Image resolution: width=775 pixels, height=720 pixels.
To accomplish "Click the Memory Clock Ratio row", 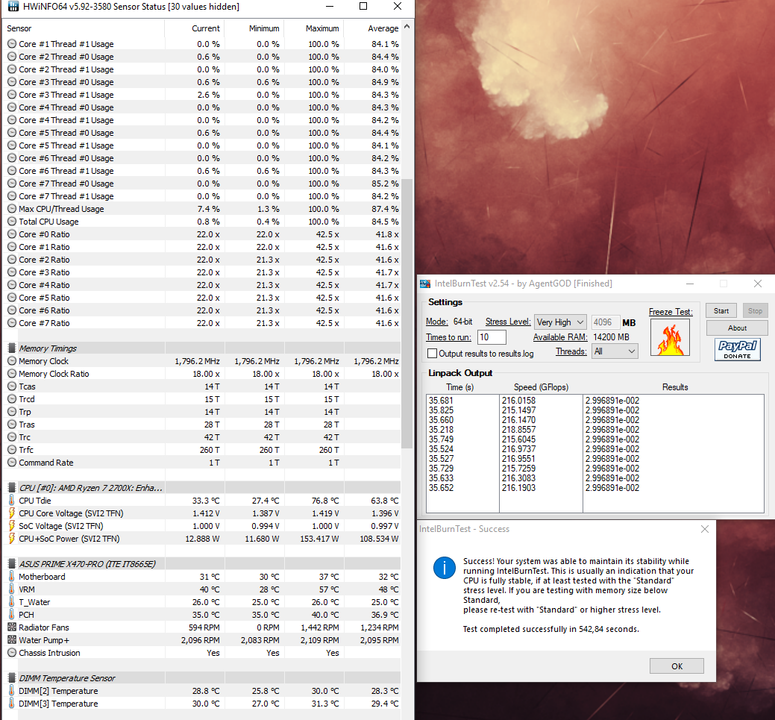I will pyautogui.click(x=202, y=374).
